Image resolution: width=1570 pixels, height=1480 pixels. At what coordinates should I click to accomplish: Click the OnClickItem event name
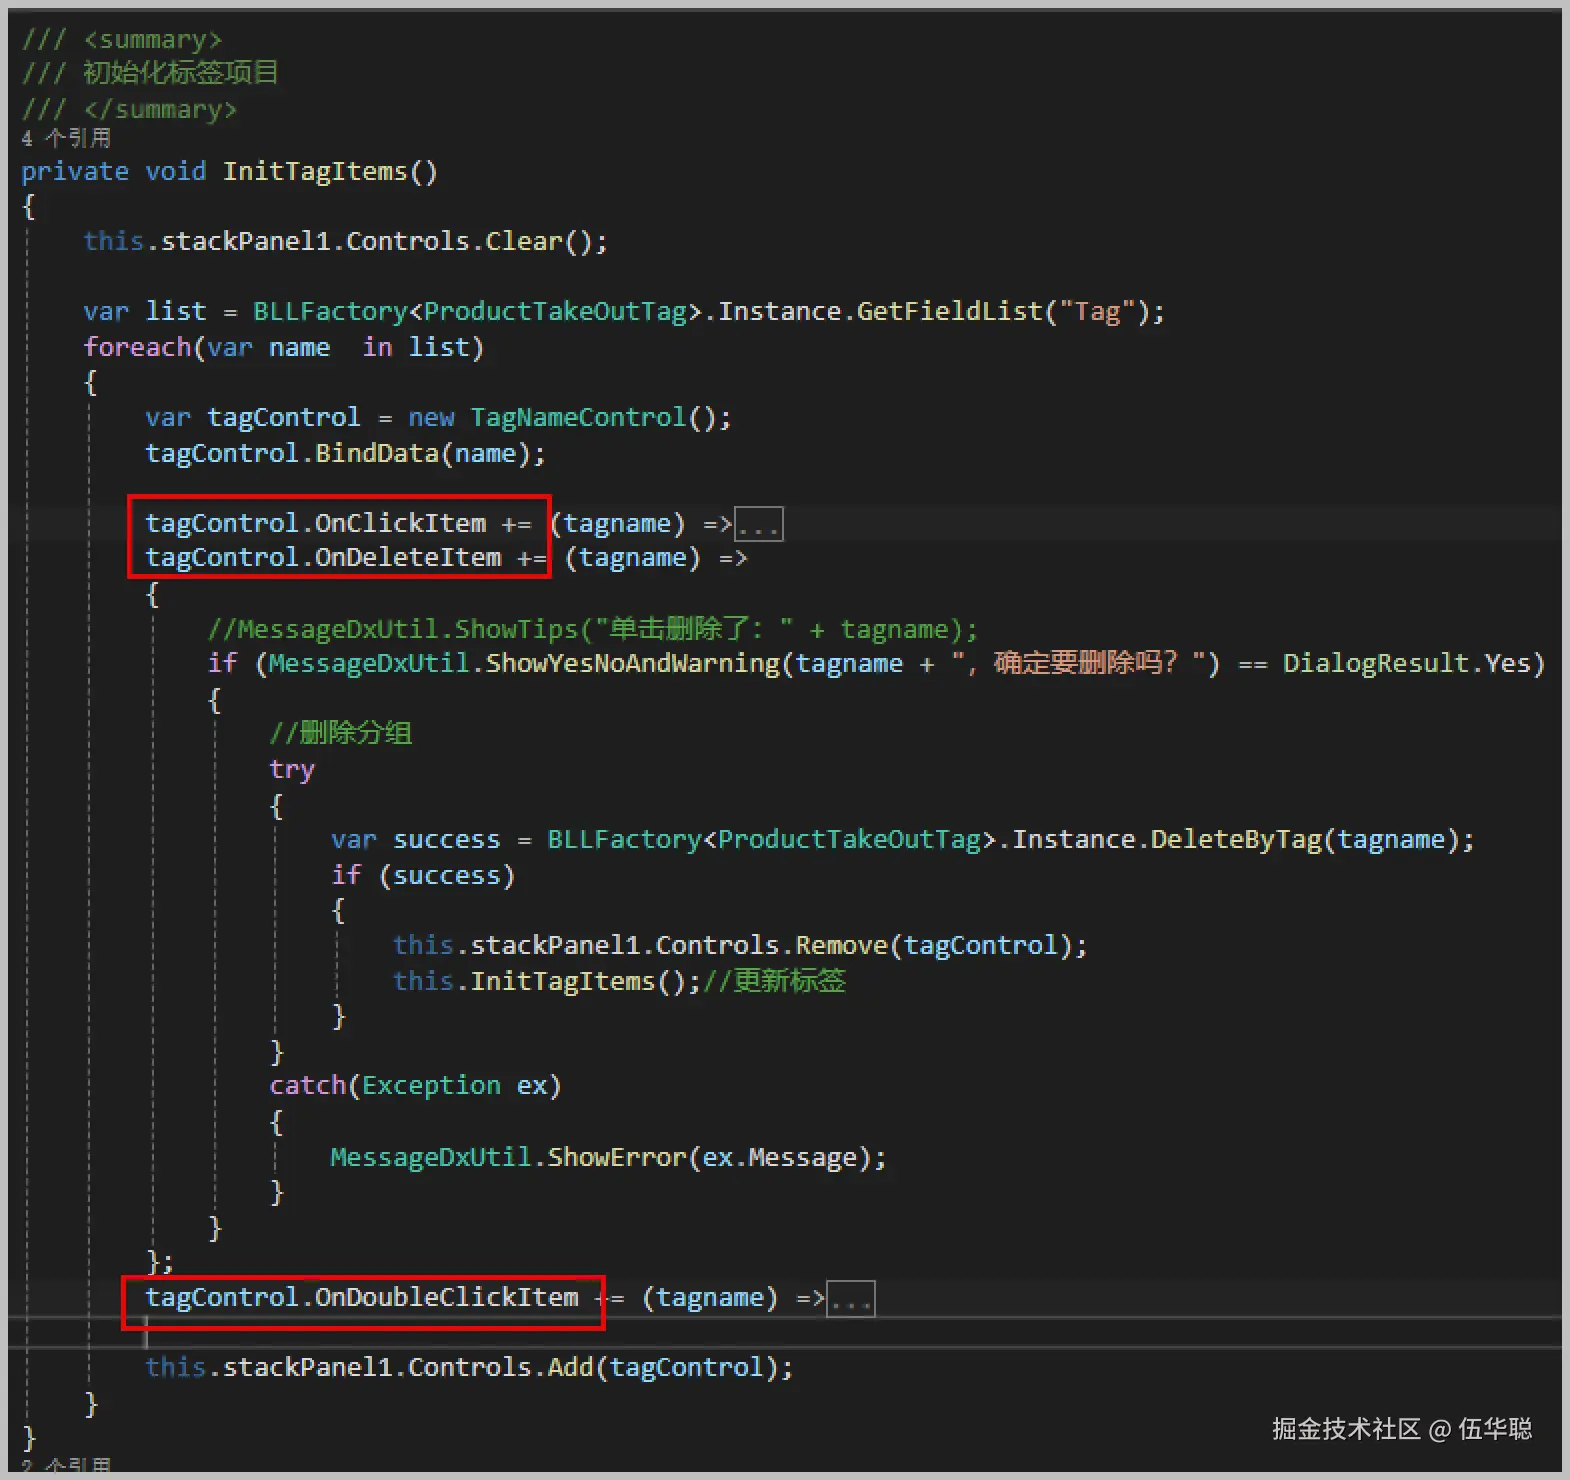400,524
